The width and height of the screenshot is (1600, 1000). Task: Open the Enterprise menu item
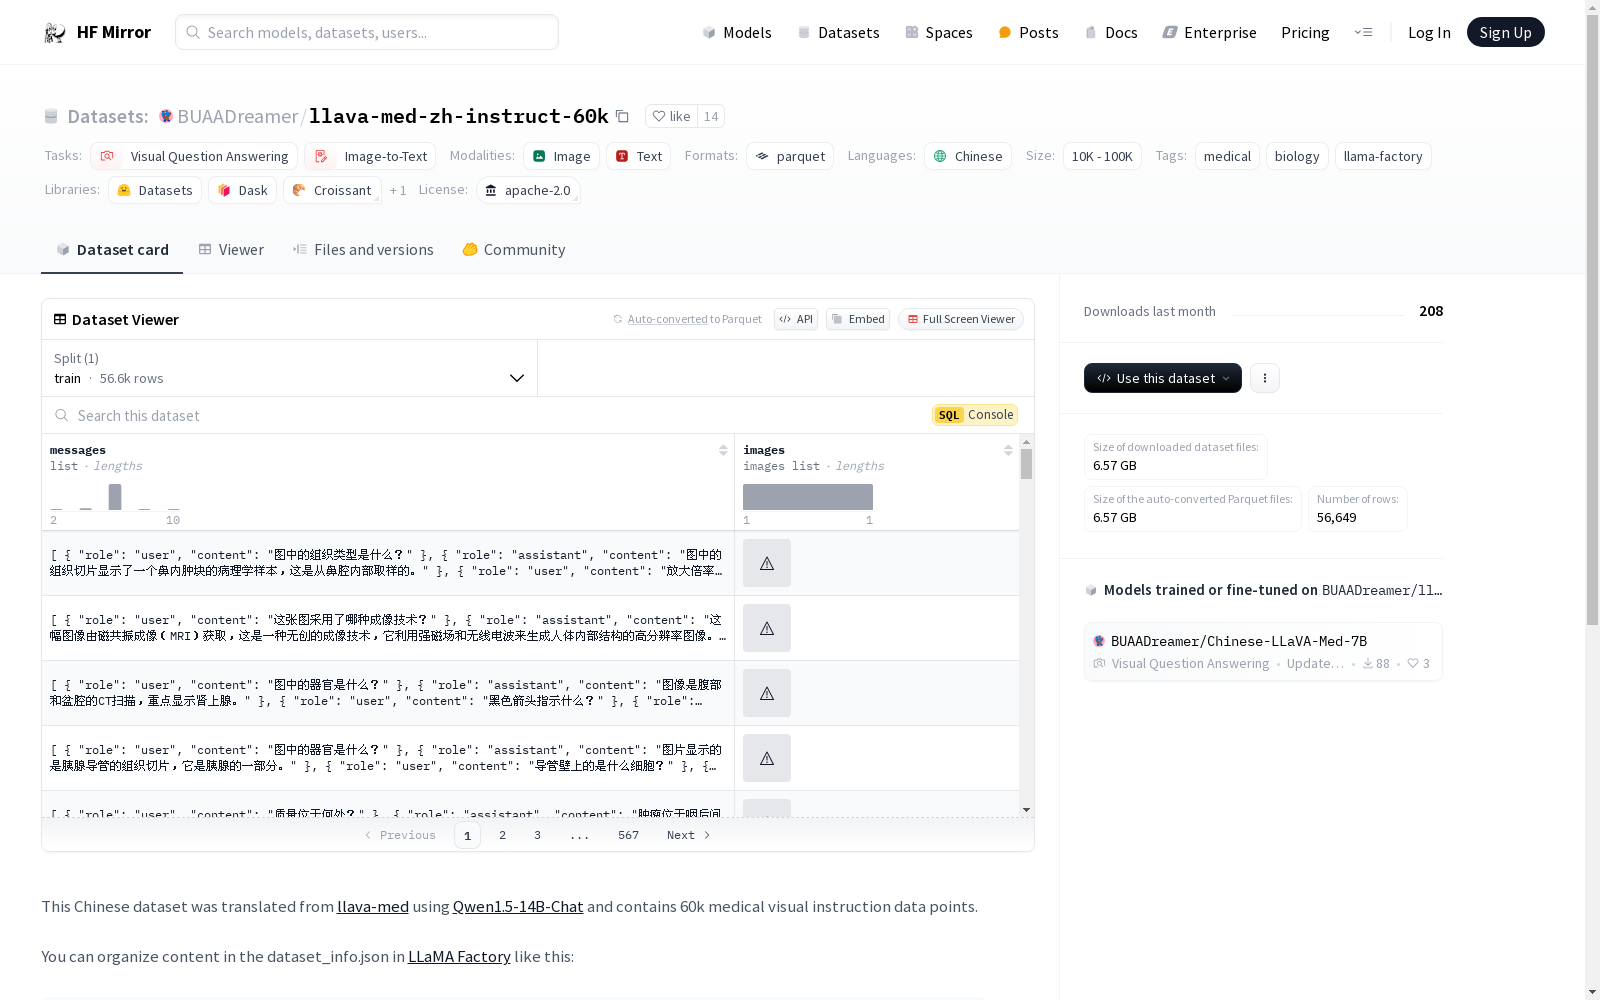pos(1209,32)
